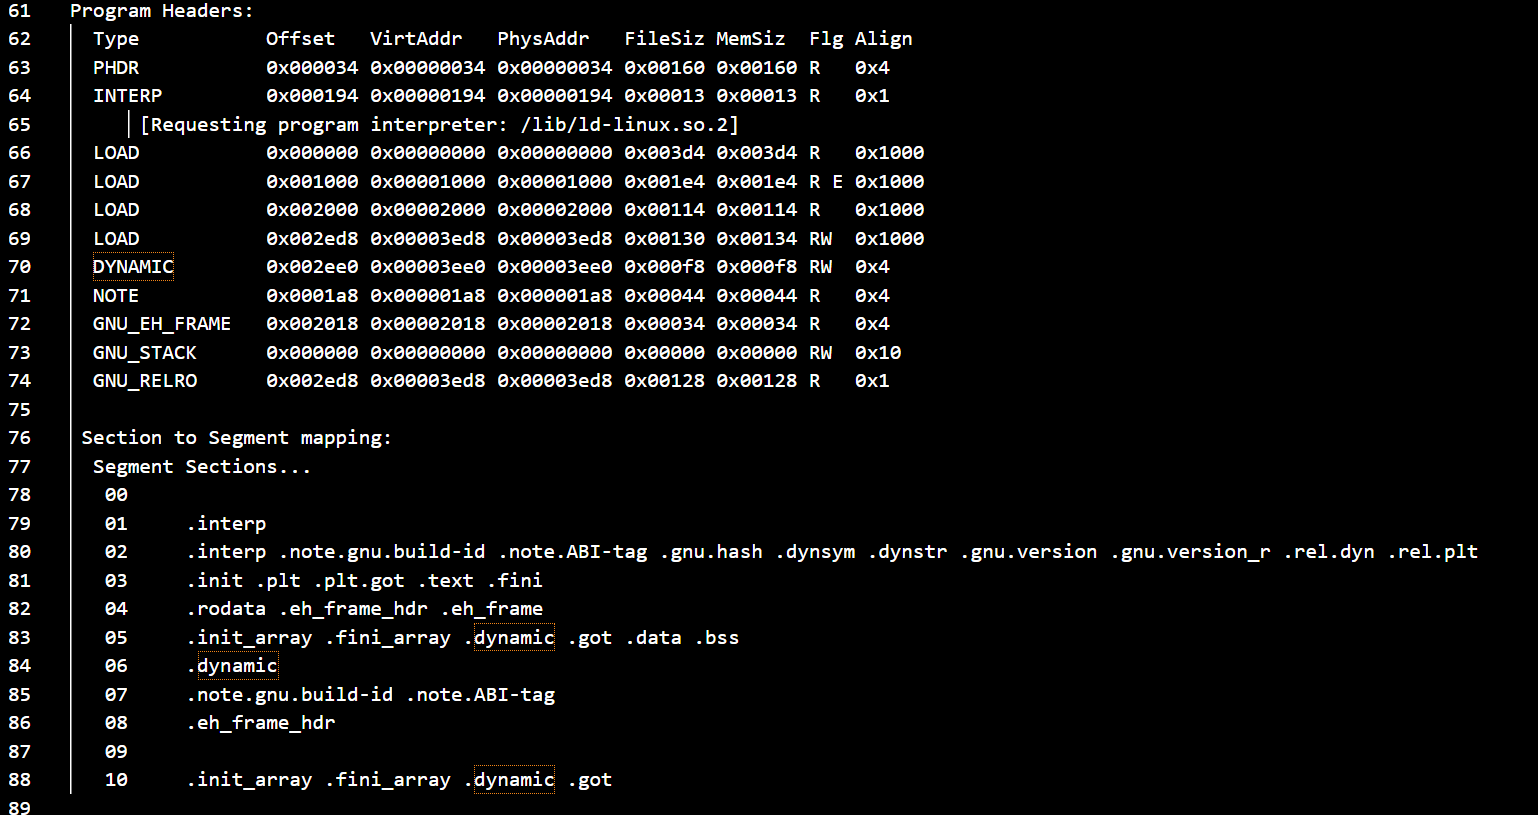Click Section to Segment mapping heading
The image size is (1538, 815).
pos(237,438)
